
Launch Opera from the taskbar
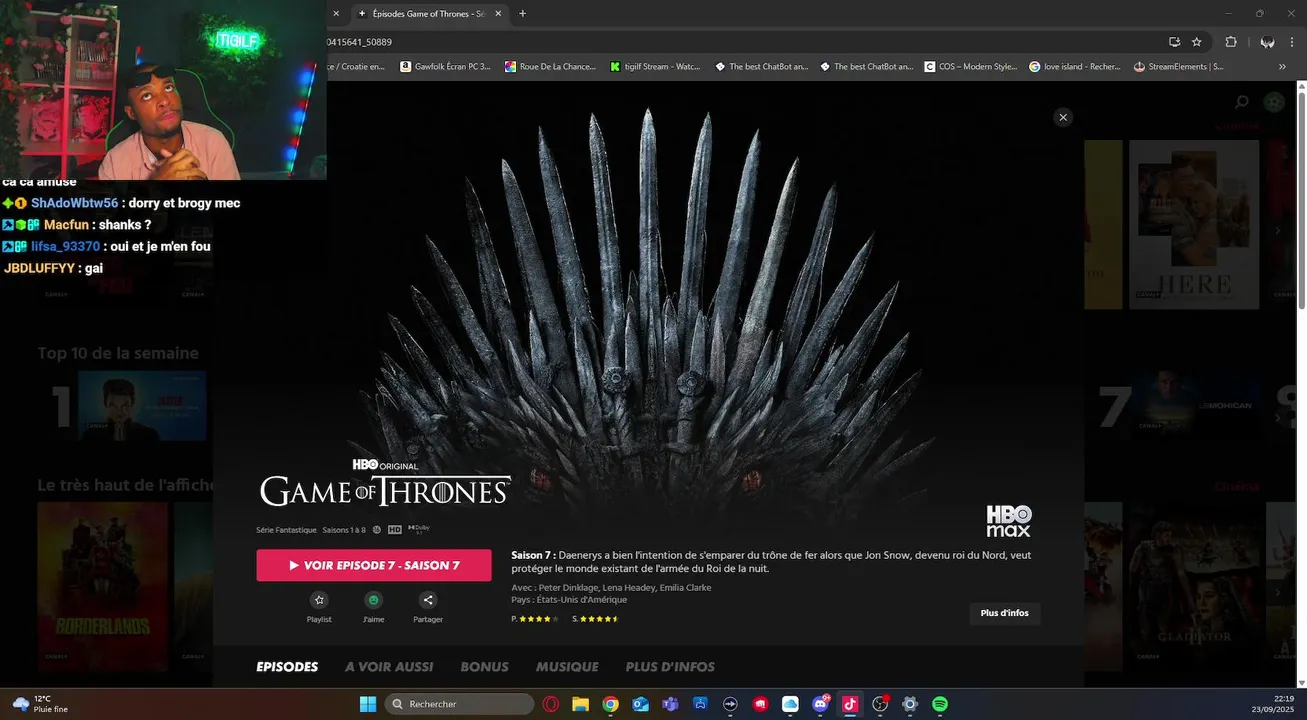(551, 704)
